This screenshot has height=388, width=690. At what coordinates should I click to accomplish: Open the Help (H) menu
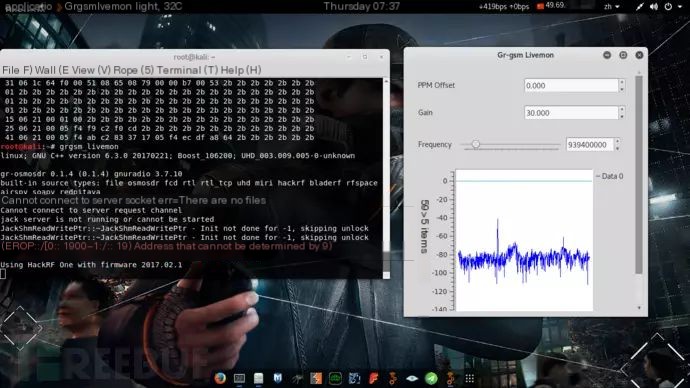241,70
